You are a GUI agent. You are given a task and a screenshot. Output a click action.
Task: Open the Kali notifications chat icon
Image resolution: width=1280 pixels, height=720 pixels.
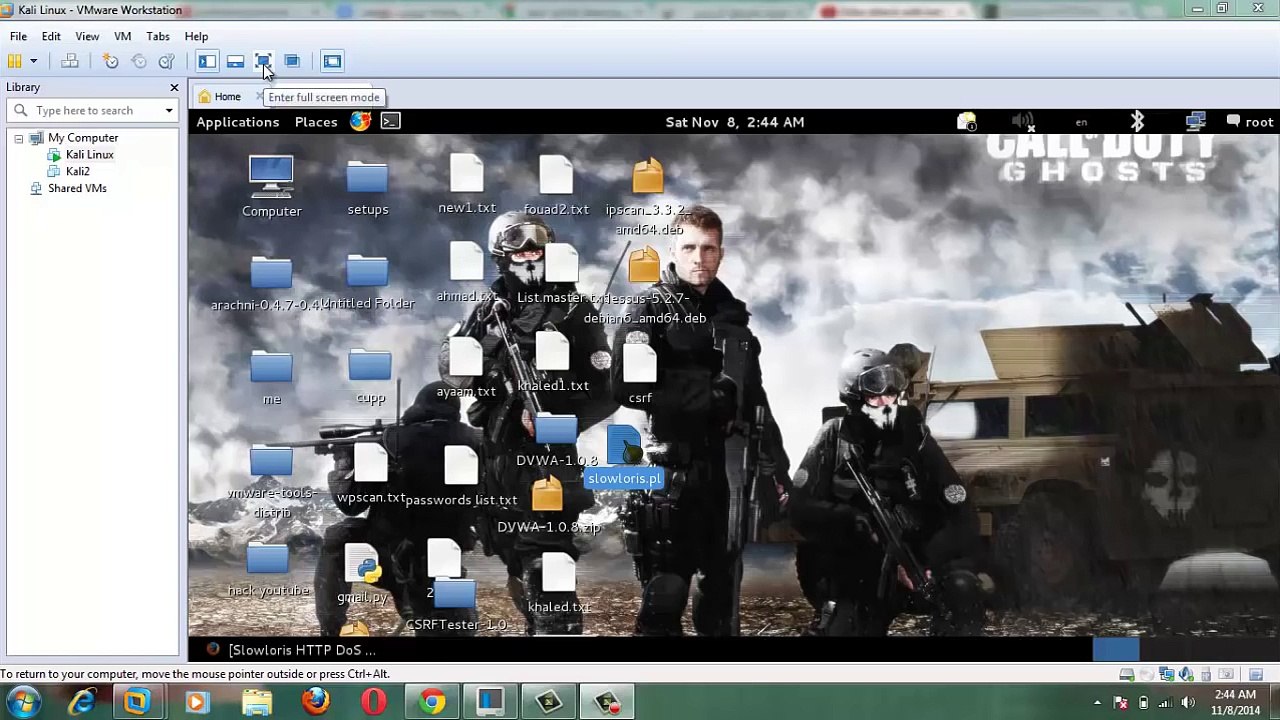966,122
